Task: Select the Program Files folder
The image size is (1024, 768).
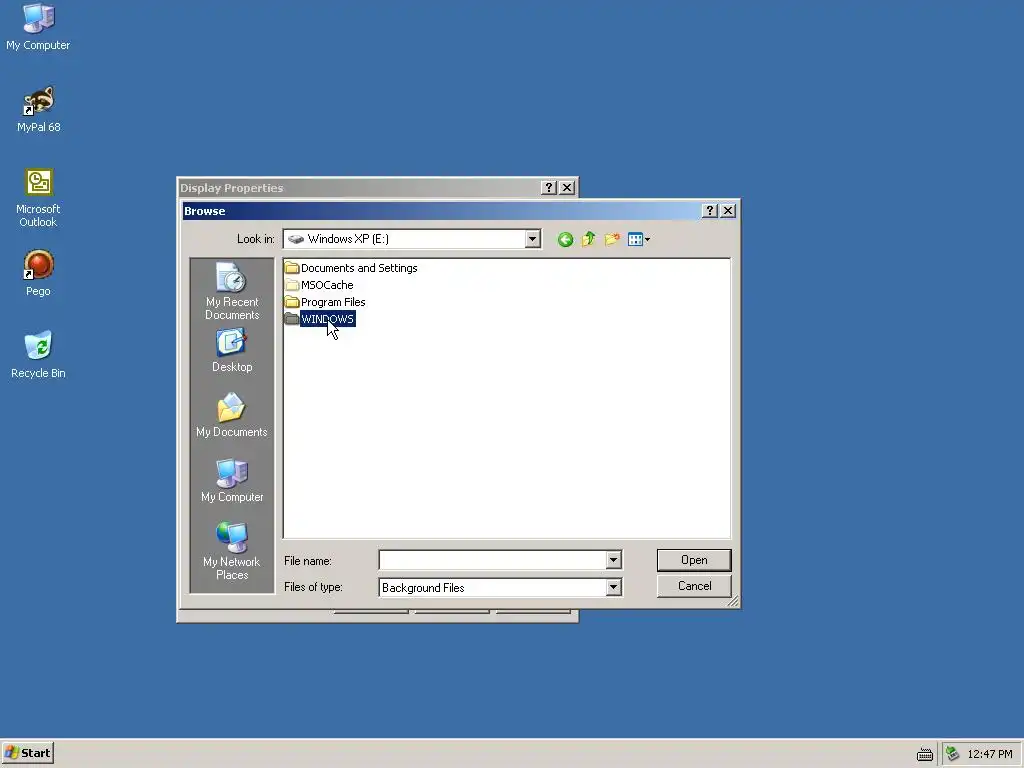Action: click(325, 302)
